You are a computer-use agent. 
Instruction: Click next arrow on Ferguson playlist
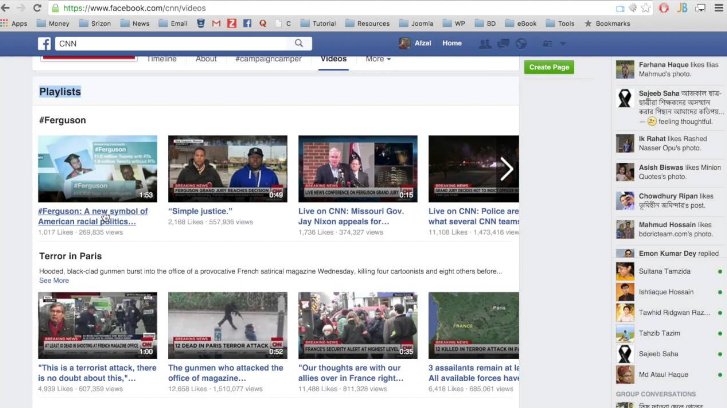(x=506, y=169)
